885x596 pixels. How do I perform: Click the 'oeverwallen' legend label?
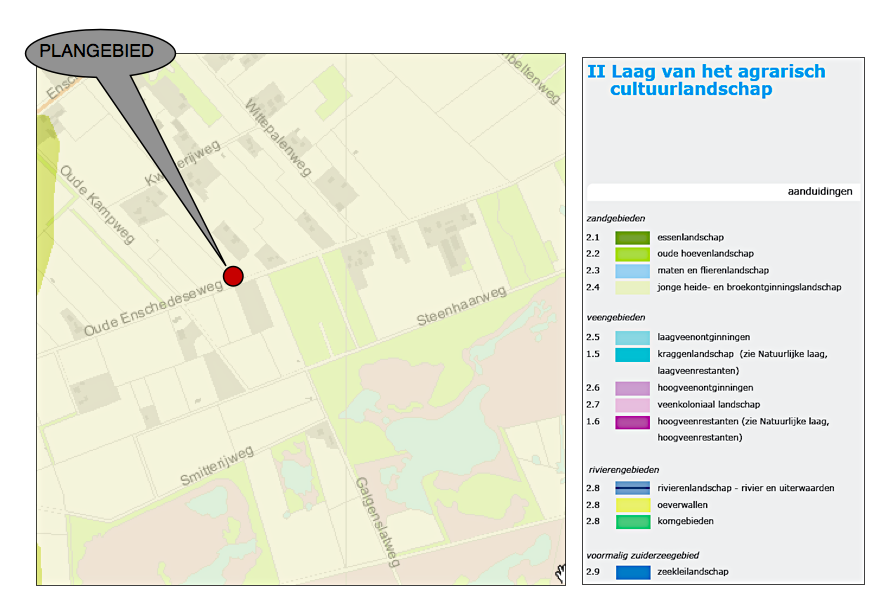pos(682,505)
